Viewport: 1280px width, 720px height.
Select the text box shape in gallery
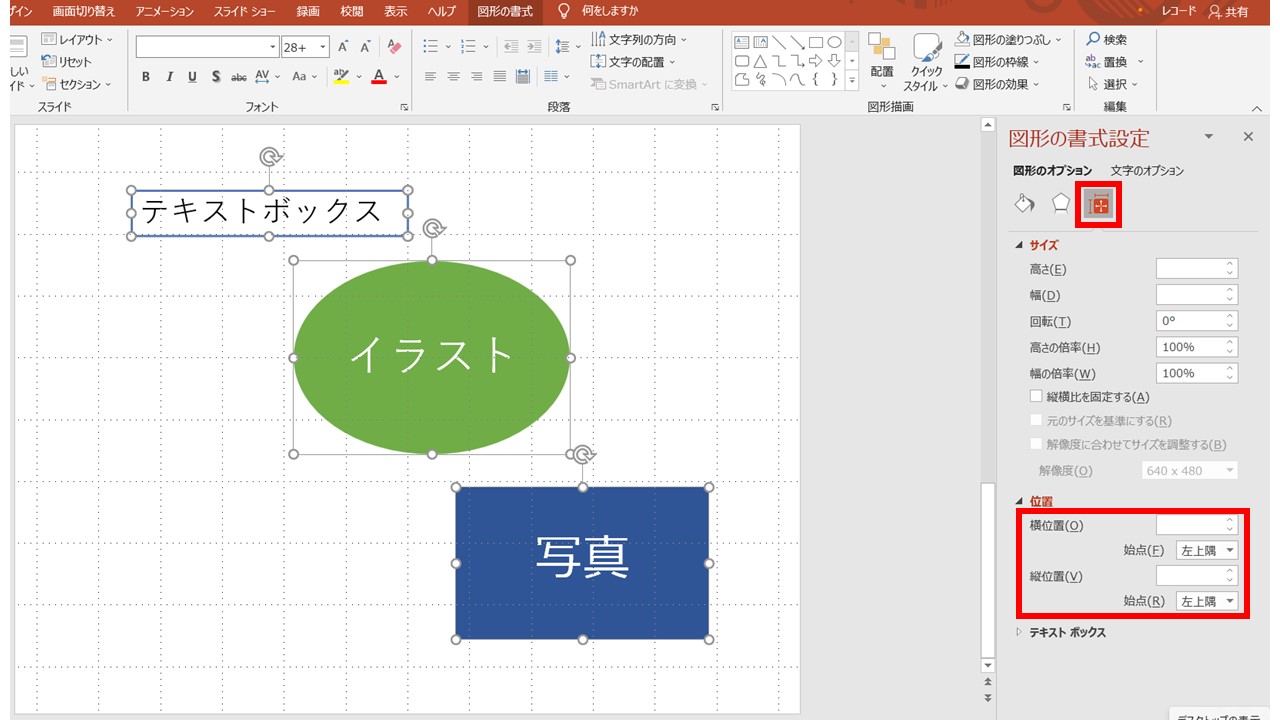click(x=742, y=42)
